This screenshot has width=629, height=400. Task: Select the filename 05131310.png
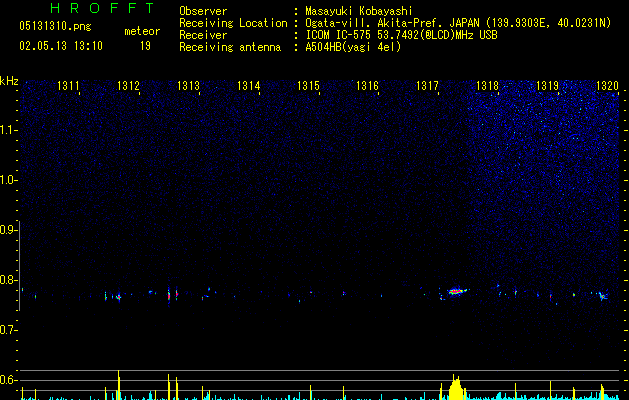(x=55, y=27)
